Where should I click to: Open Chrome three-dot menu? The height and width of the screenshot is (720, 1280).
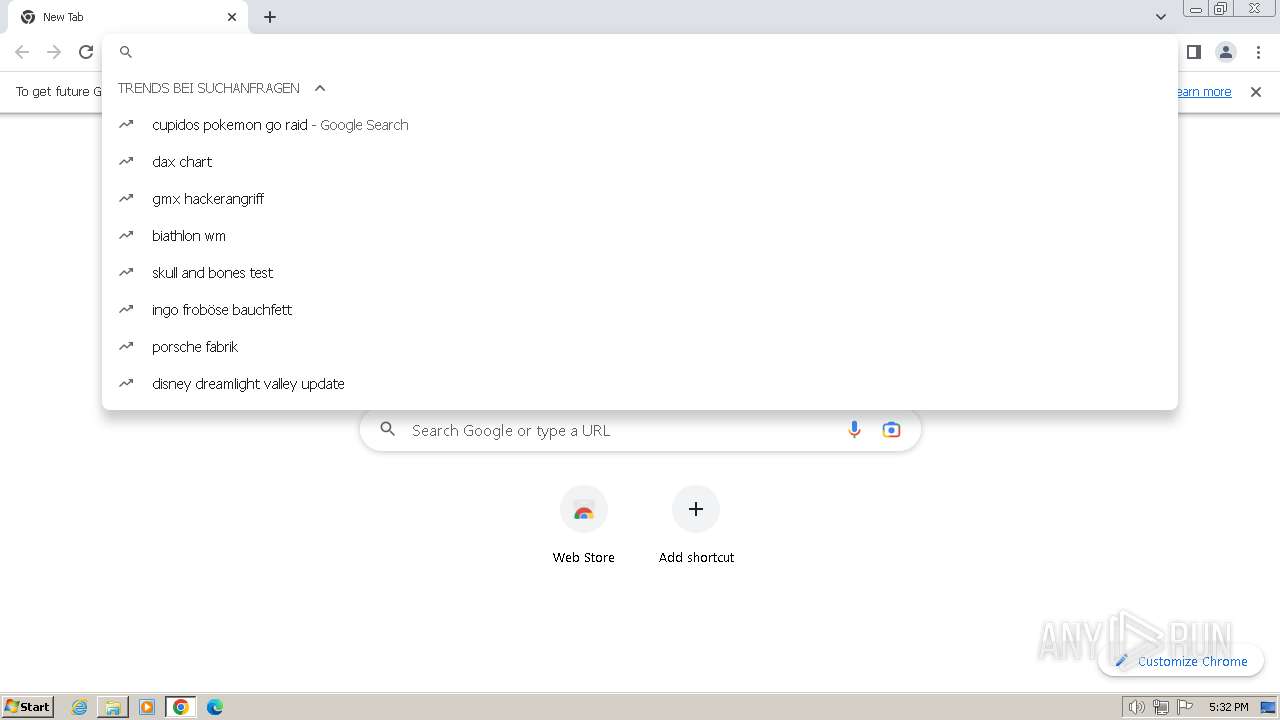[1259, 52]
